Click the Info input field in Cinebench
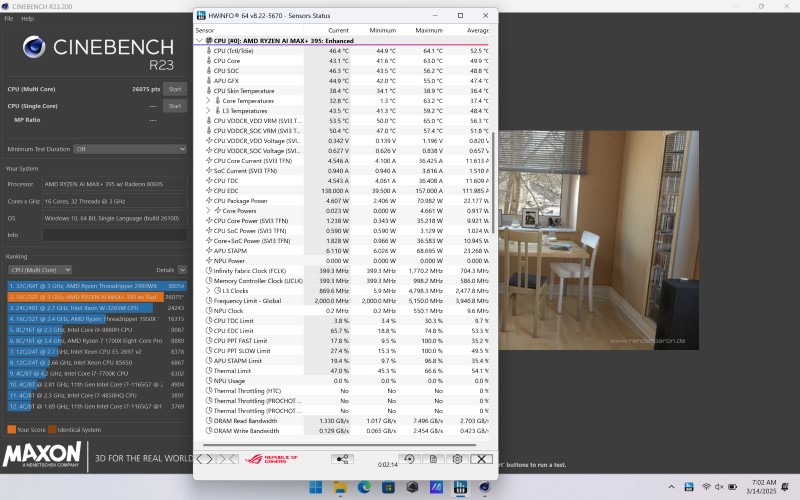This screenshot has height=500, width=800. (115, 235)
